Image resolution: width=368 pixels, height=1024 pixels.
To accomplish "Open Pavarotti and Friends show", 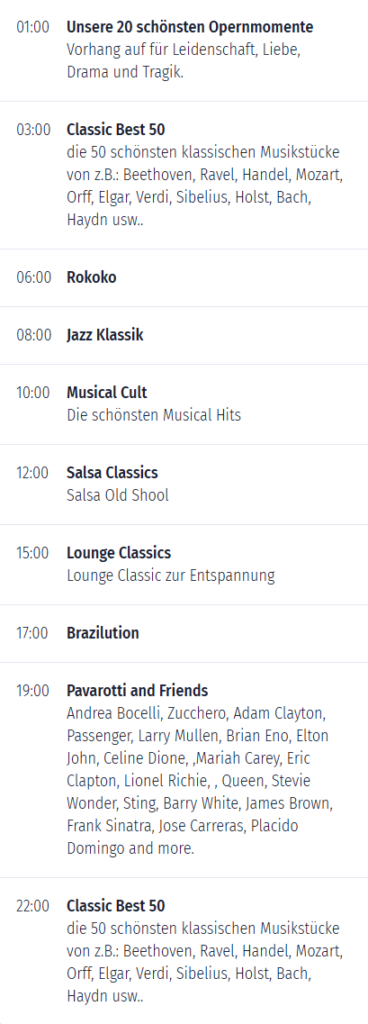I will coord(138,691).
